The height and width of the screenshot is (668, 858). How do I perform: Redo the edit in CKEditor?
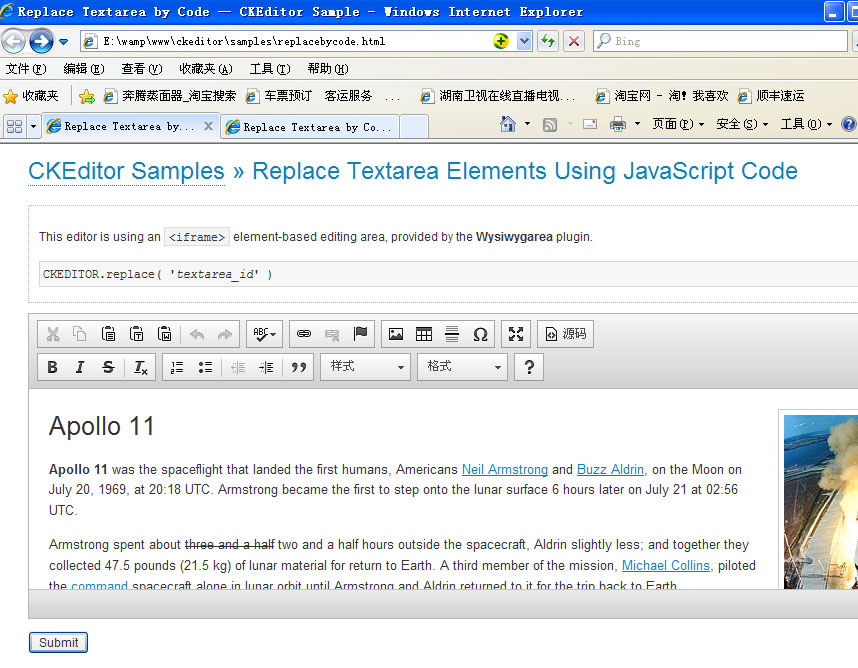pyautogui.click(x=225, y=334)
